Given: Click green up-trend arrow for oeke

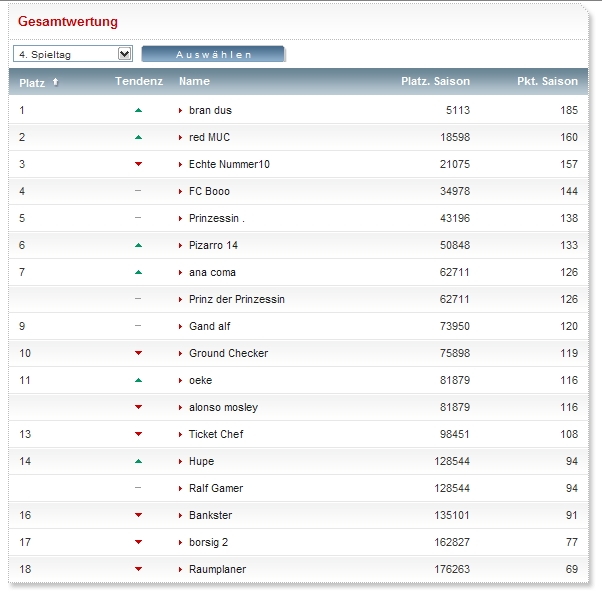Looking at the screenshot, I should [x=139, y=380].
